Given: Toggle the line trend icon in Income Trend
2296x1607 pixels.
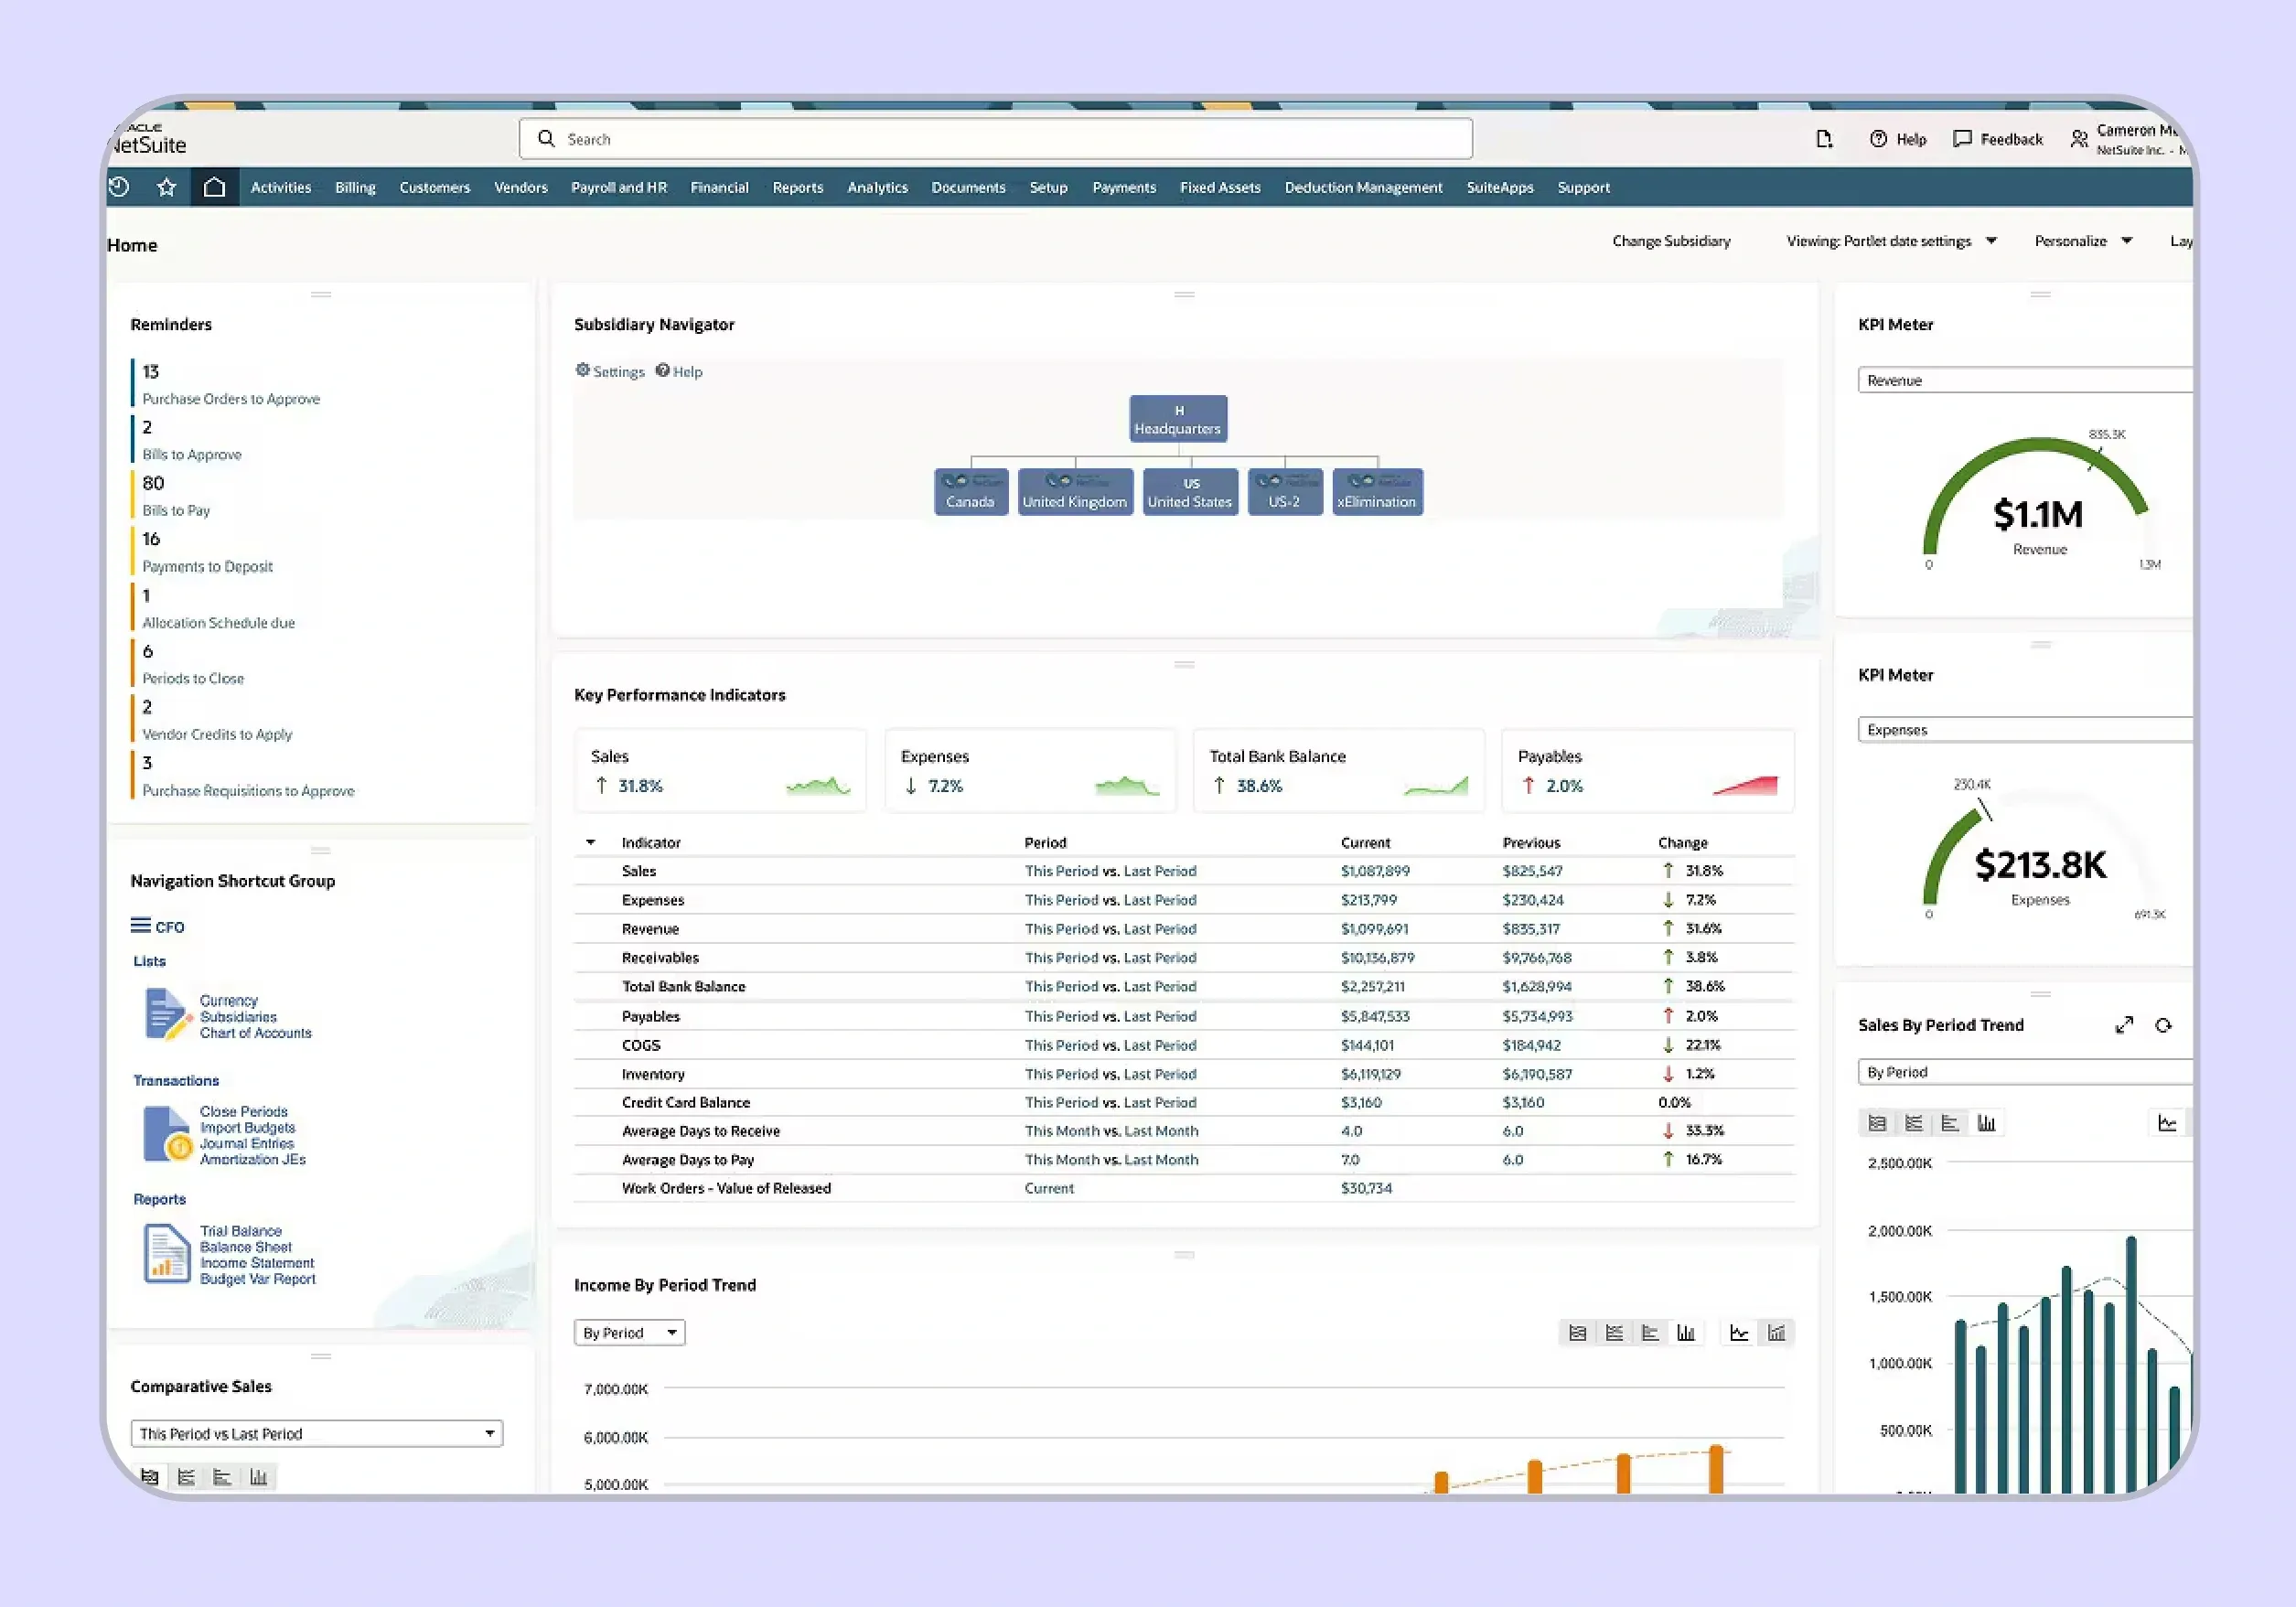Looking at the screenshot, I should pyautogui.click(x=1739, y=1333).
